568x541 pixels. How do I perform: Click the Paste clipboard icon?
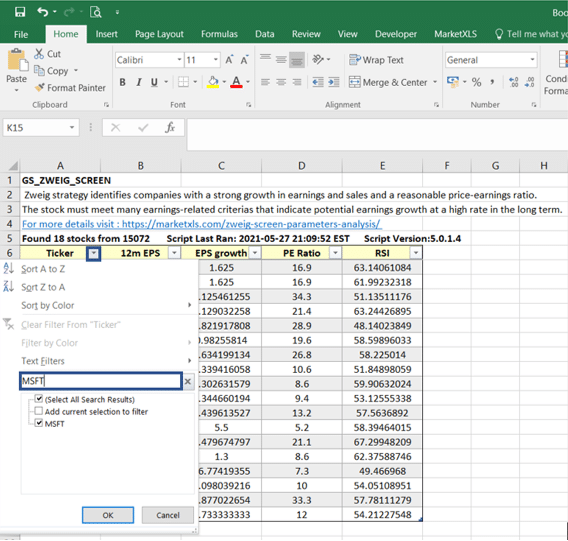(x=17, y=60)
